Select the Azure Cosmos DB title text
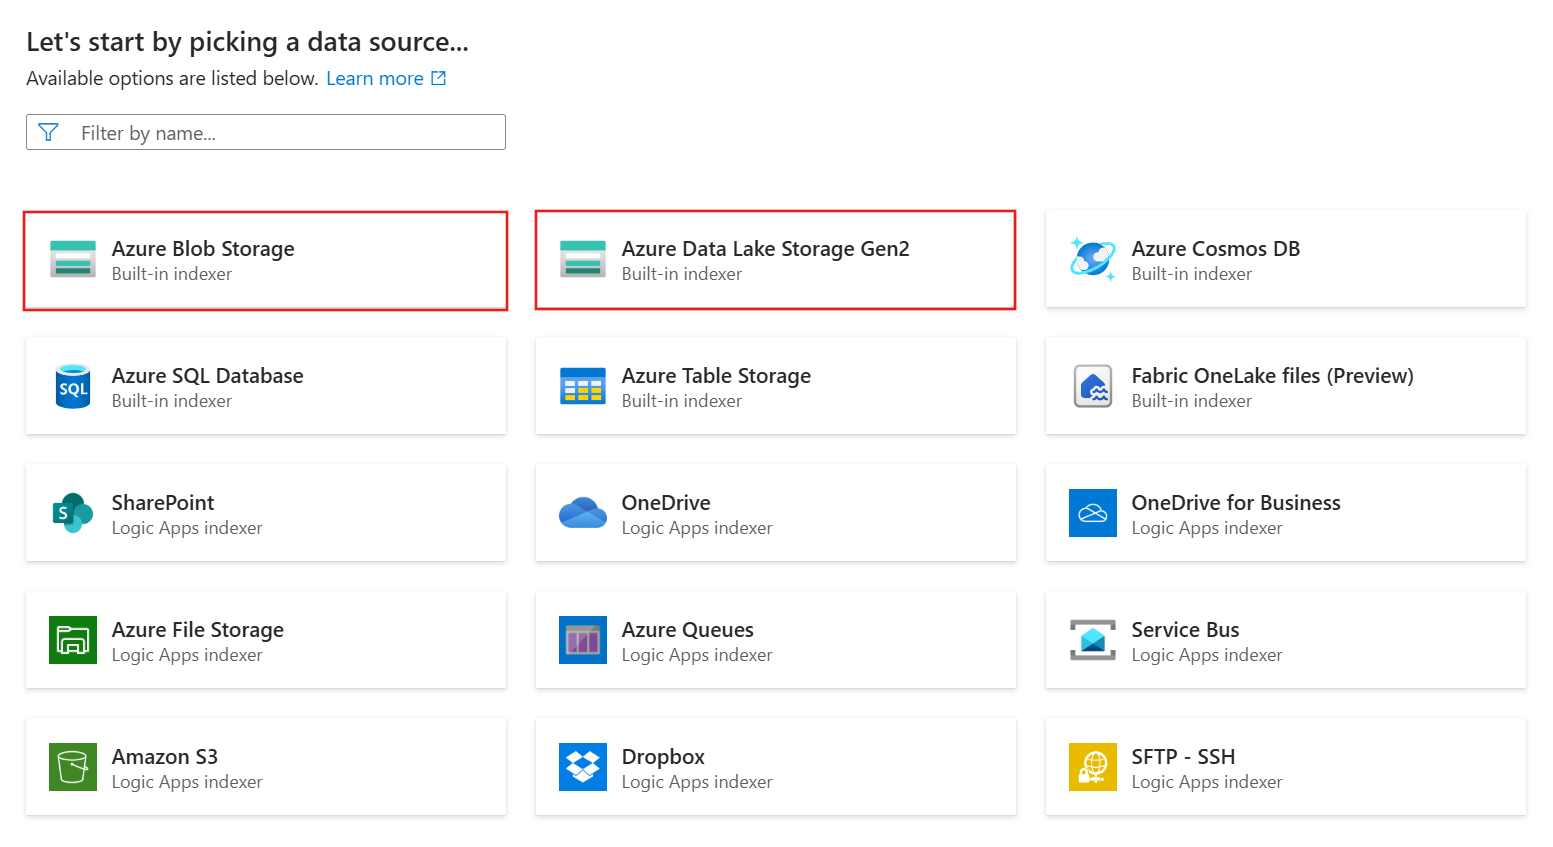Image resolution: width=1553 pixels, height=847 pixels. [x=1215, y=249]
